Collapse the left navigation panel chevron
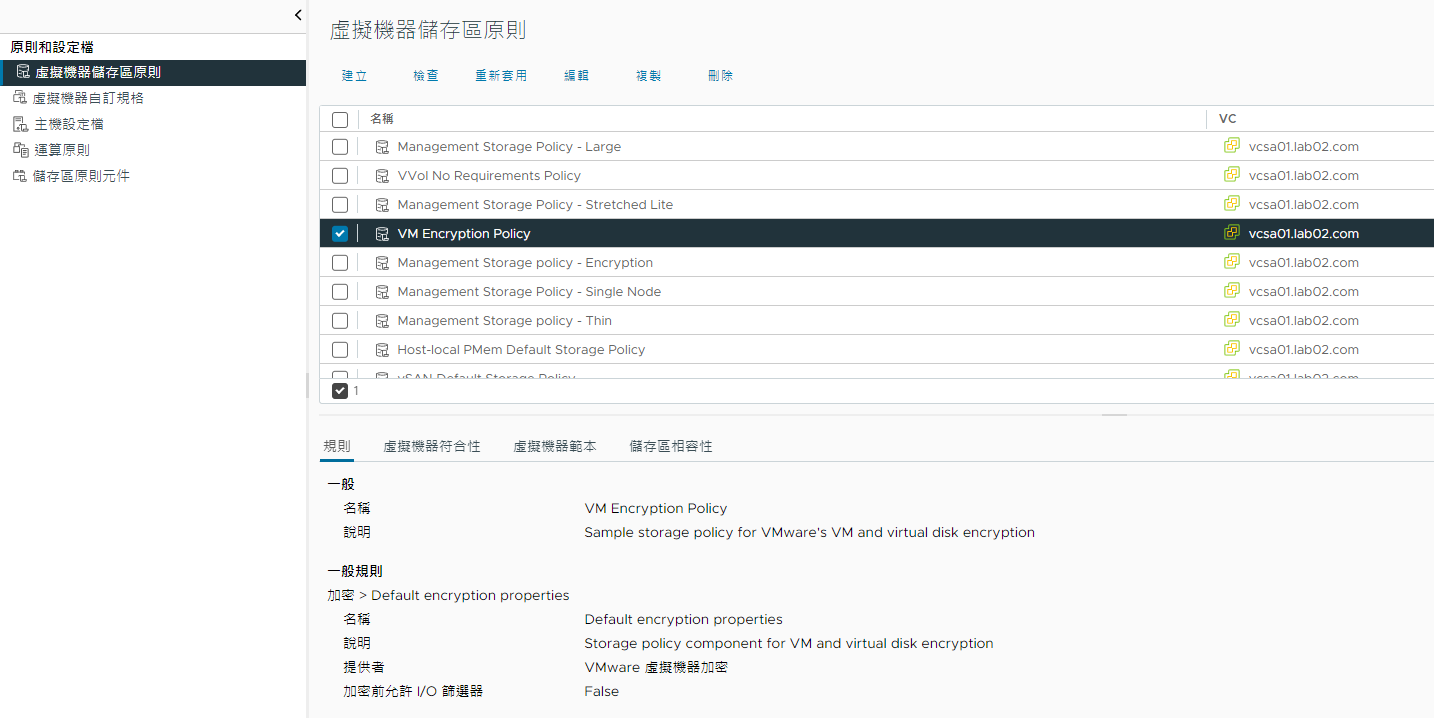 pyautogui.click(x=298, y=15)
